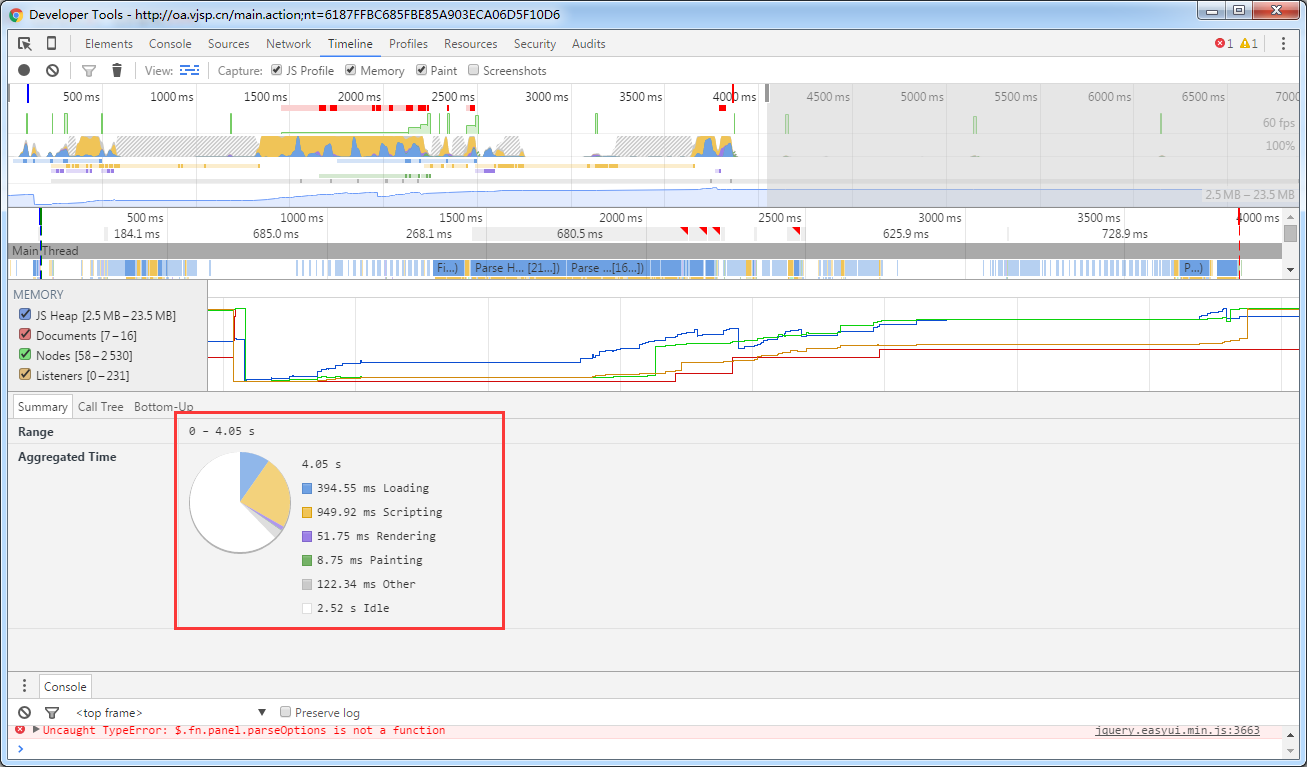Click the red error count indicator
This screenshot has height=767, width=1307.
1223,44
